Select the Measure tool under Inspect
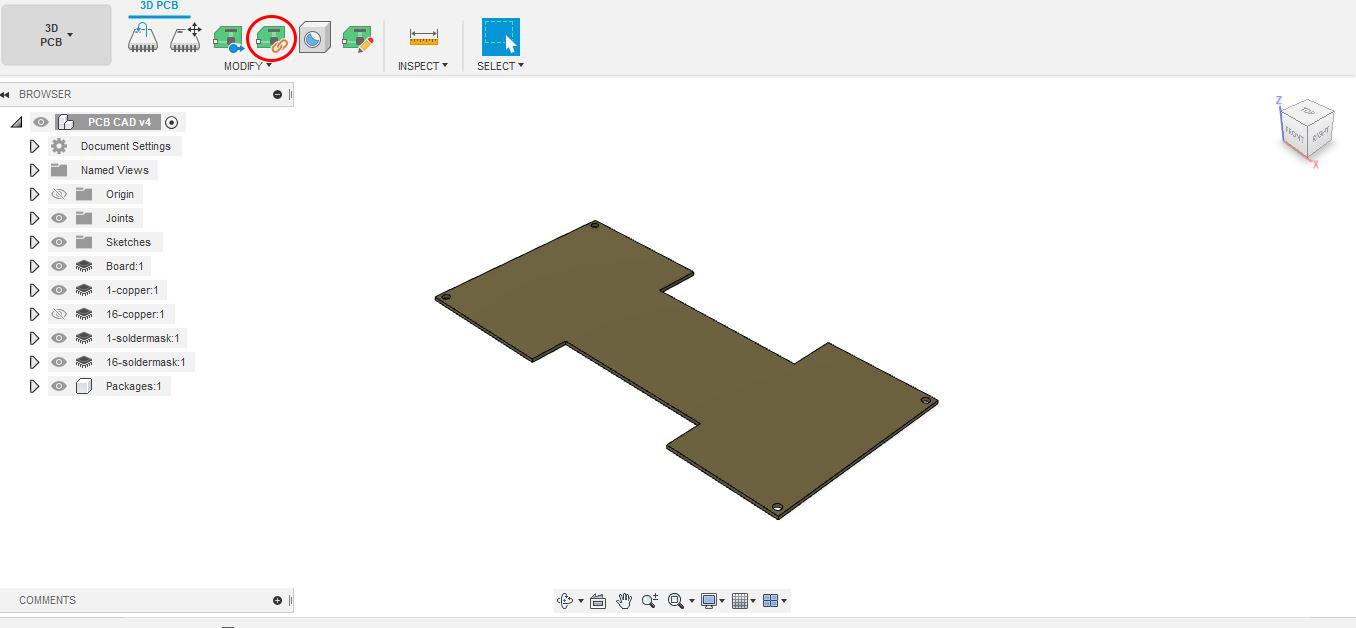Screen dimensions: 1356x628 pyautogui.click(x=422, y=36)
